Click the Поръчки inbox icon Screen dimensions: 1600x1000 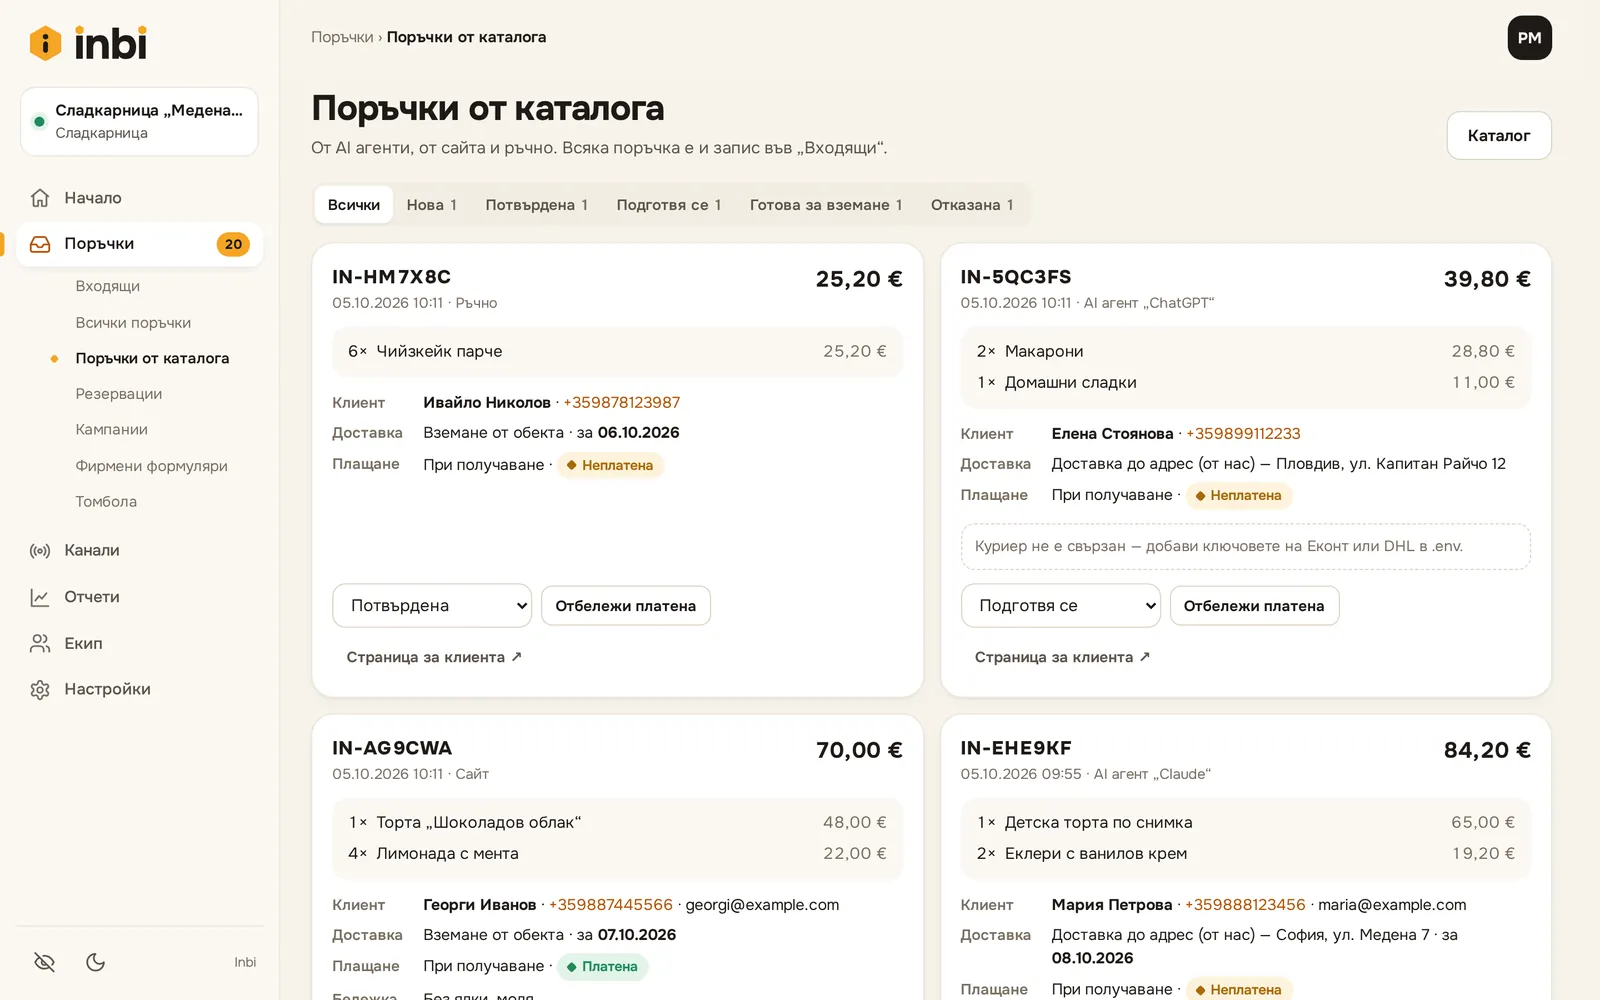tap(40, 244)
